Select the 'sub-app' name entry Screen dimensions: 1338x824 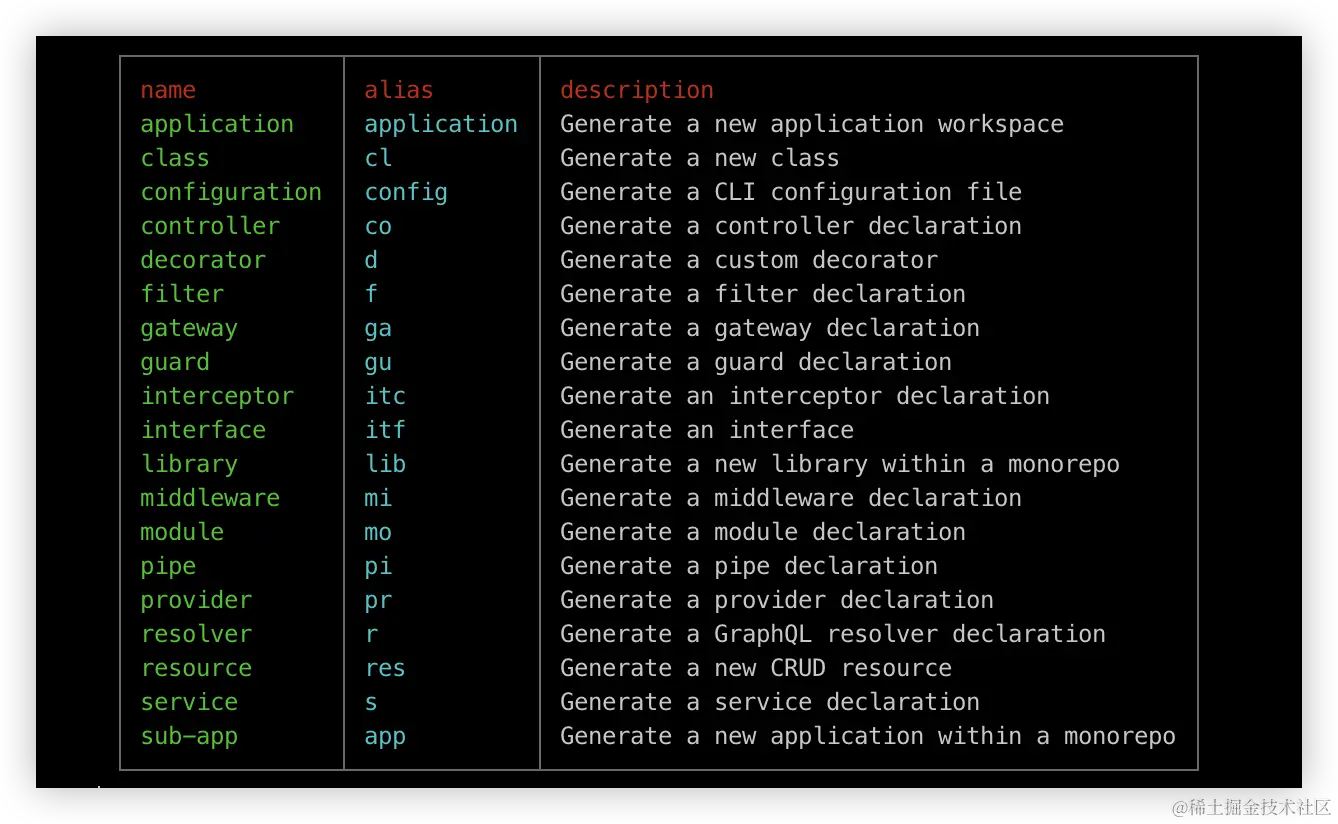pos(189,736)
